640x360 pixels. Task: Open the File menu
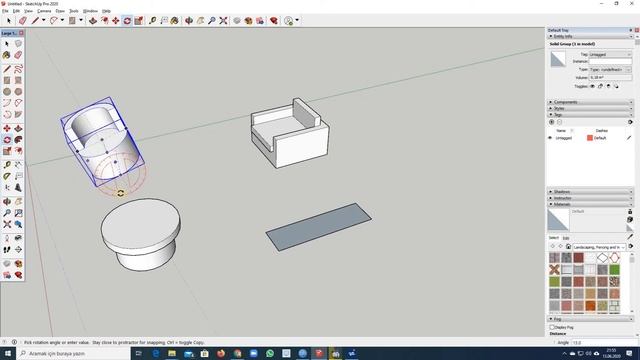(x=5, y=11)
